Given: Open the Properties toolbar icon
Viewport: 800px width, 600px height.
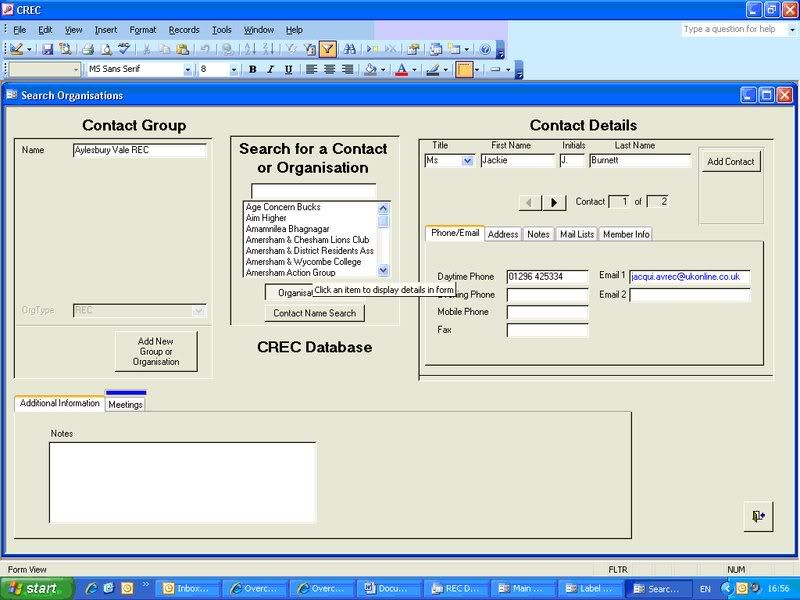Looking at the screenshot, I should [x=413, y=49].
